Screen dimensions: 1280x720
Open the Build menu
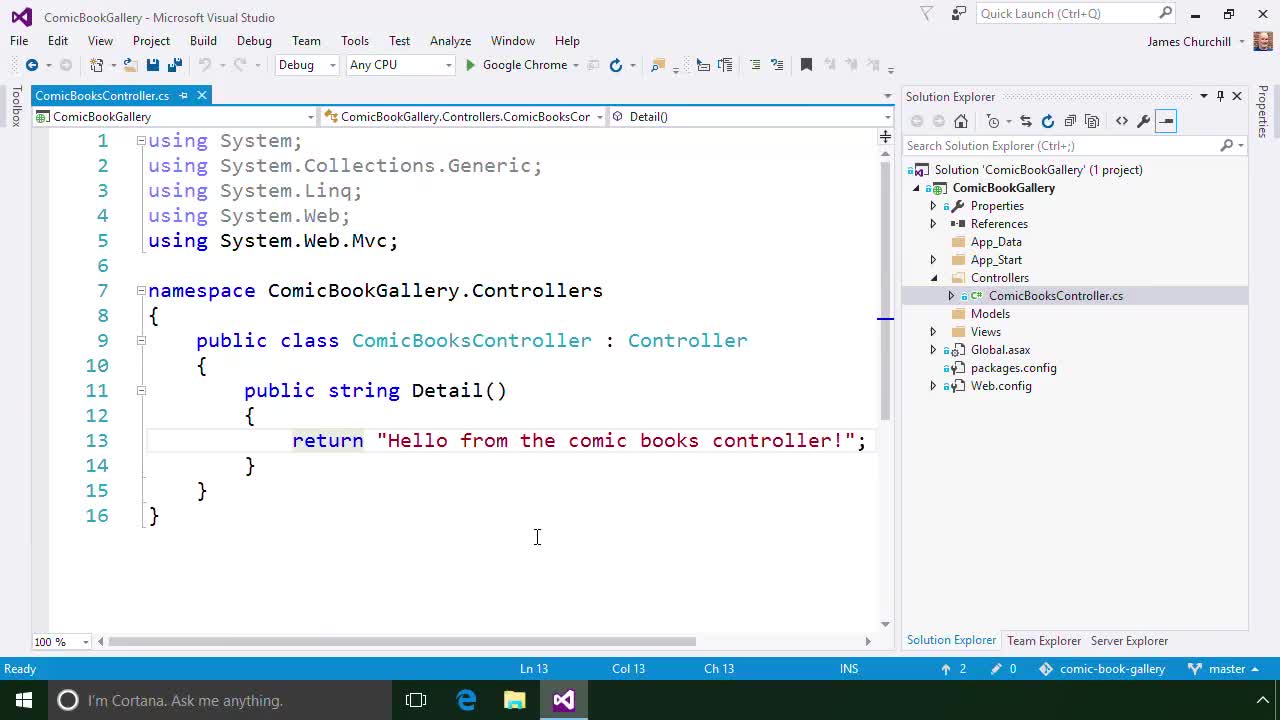point(203,41)
